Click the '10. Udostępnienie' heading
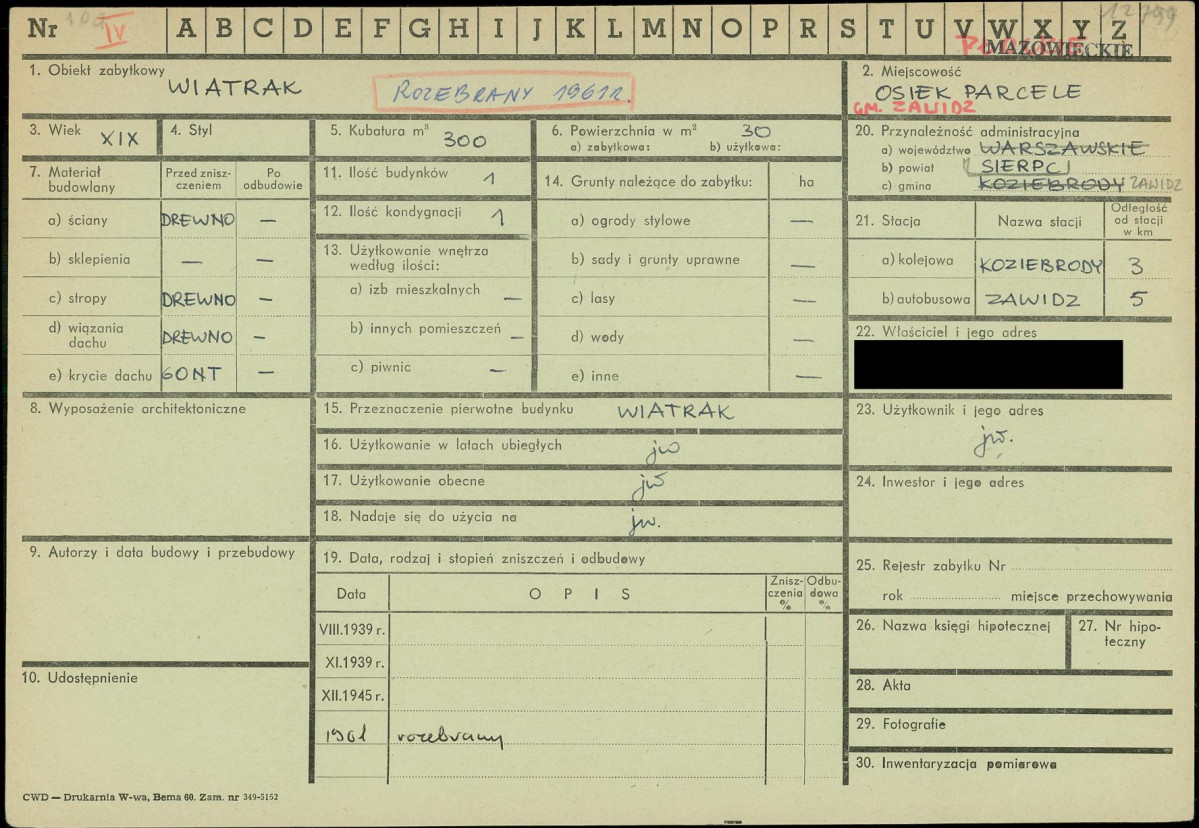This screenshot has width=1199, height=828. [x=80, y=678]
